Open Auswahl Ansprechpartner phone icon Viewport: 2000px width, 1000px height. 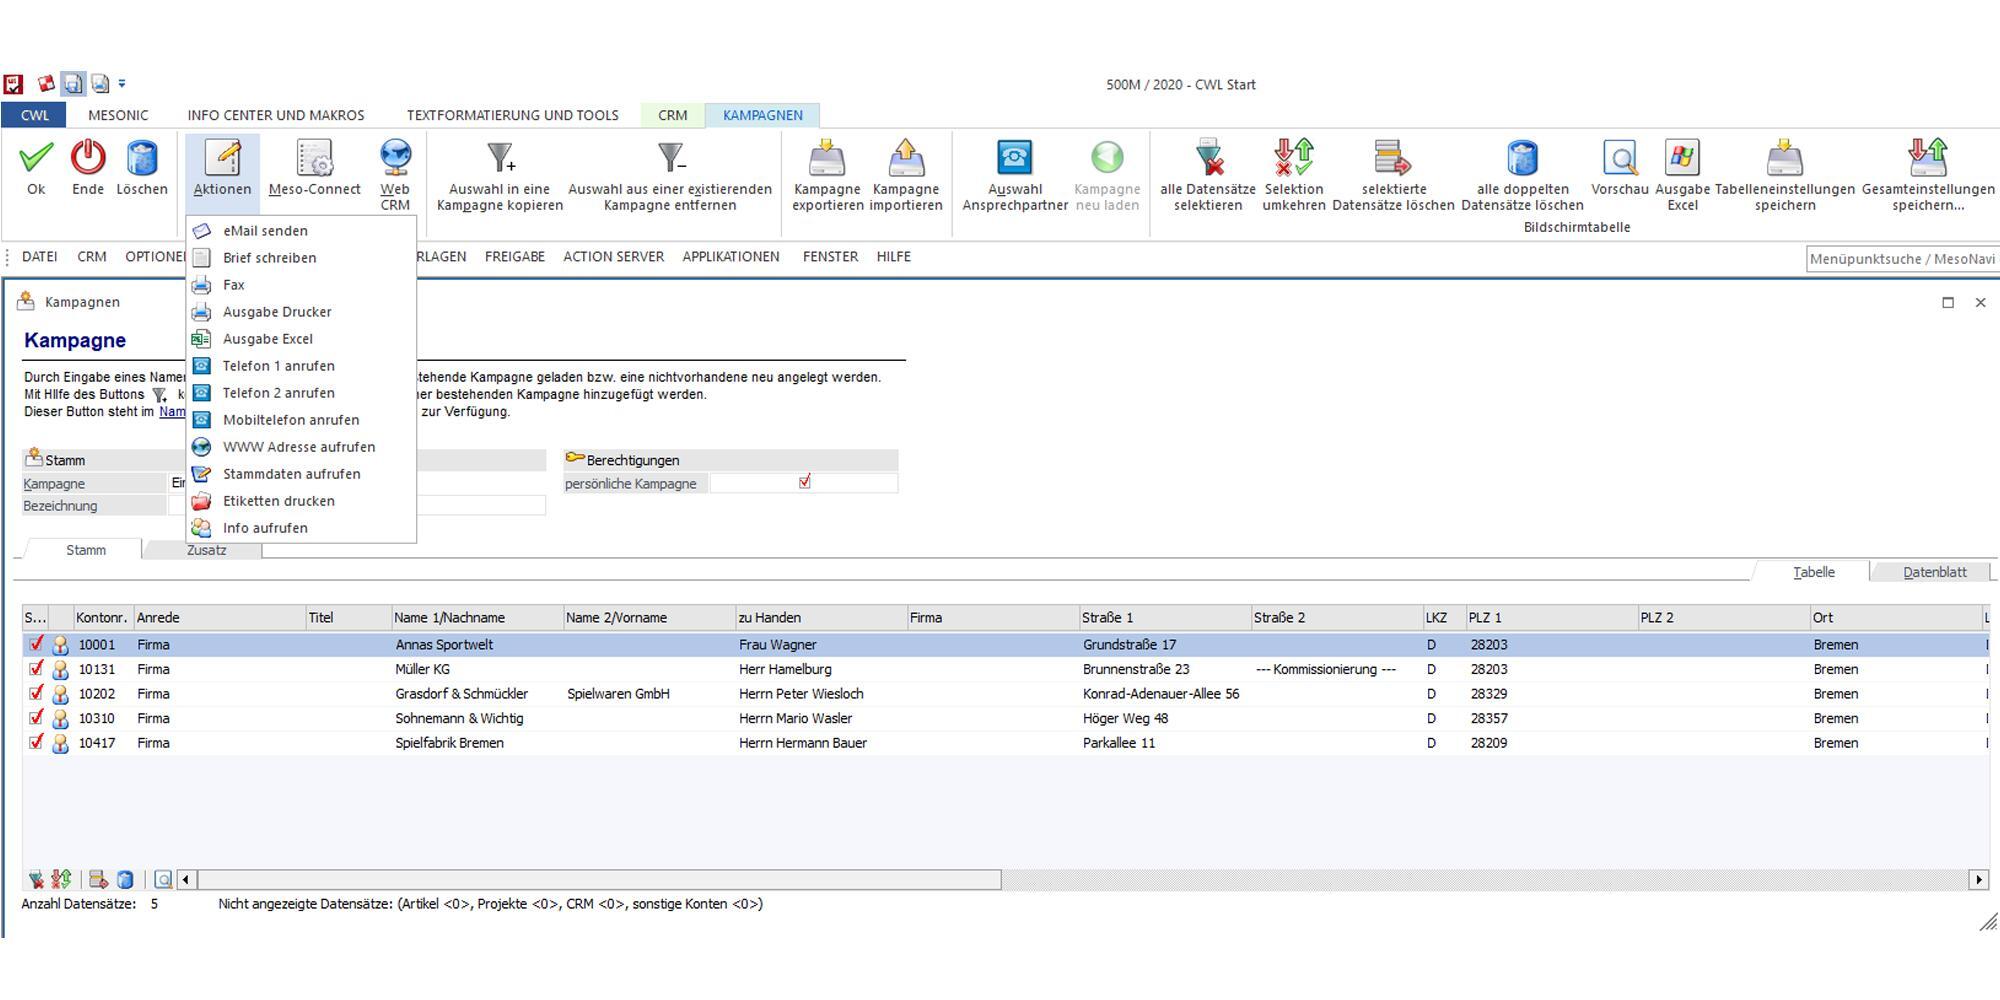1014,158
